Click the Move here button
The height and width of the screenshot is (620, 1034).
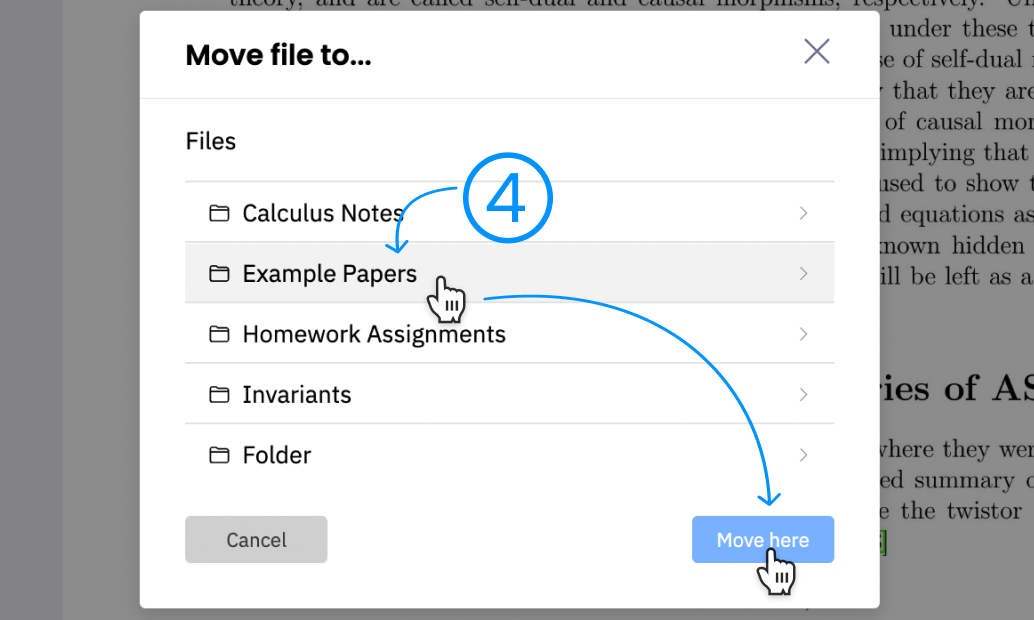(x=762, y=539)
